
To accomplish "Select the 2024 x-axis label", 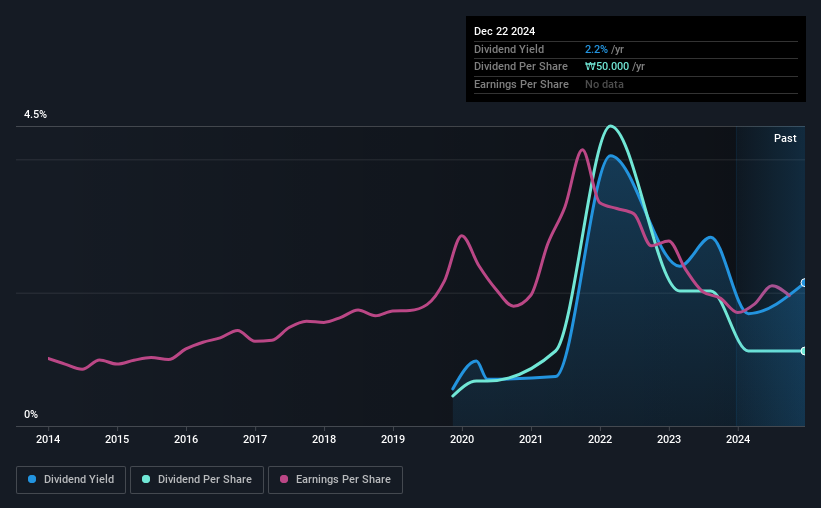I will click(x=738, y=439).
